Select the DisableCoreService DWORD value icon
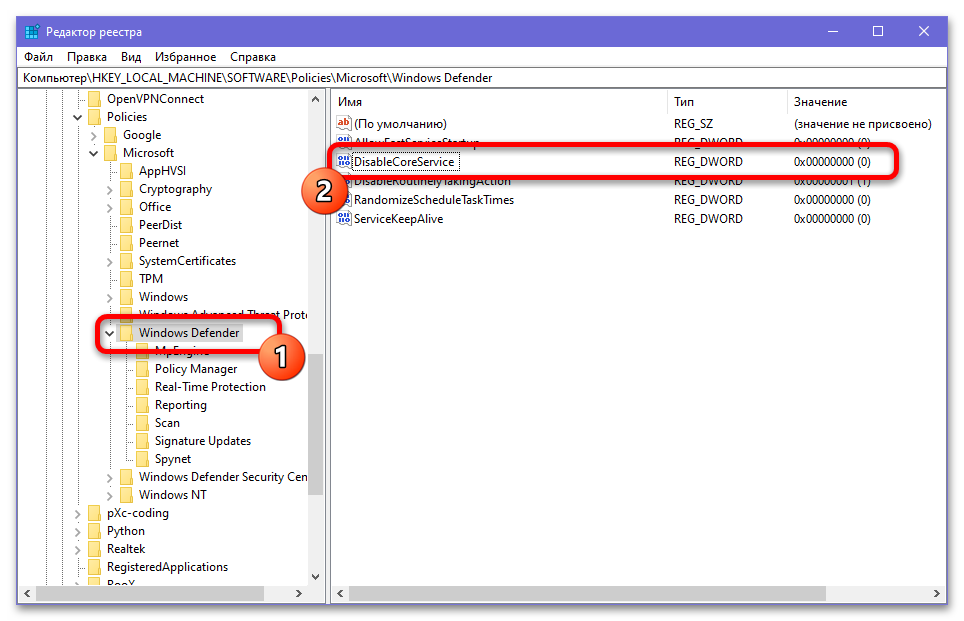Viewport: 964px width, 621px height. 344,162
